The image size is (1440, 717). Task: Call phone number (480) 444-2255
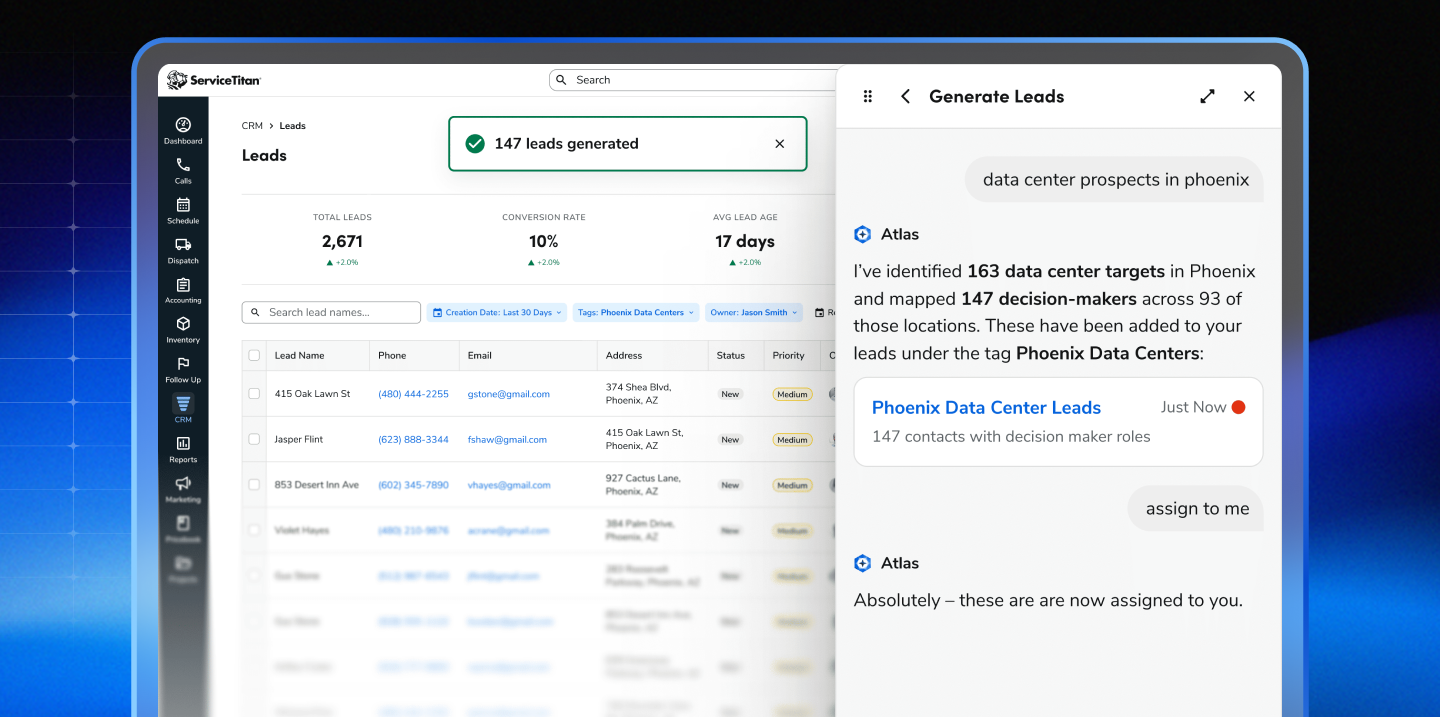pyautogui.click(x=413, y=394)
